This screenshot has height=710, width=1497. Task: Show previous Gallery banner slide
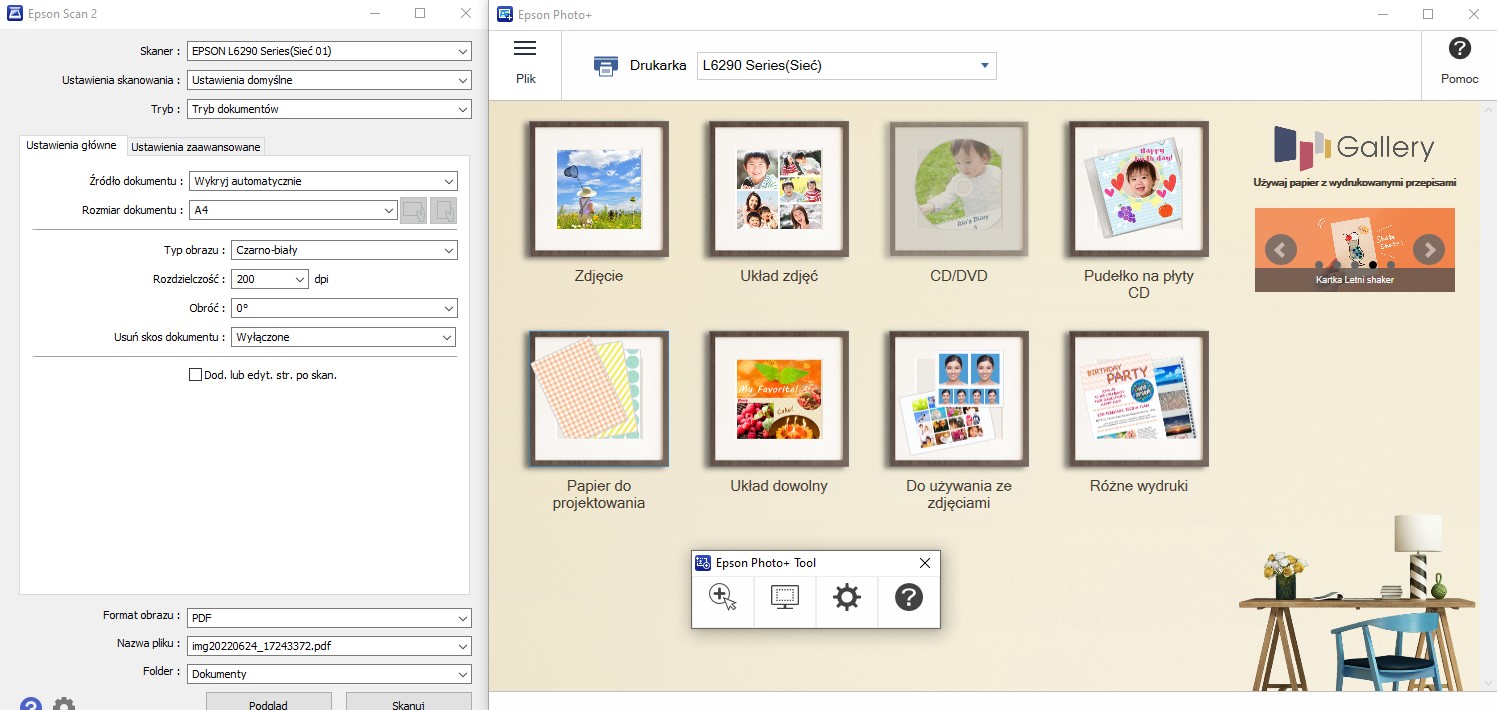click(x=1281, y=250)
